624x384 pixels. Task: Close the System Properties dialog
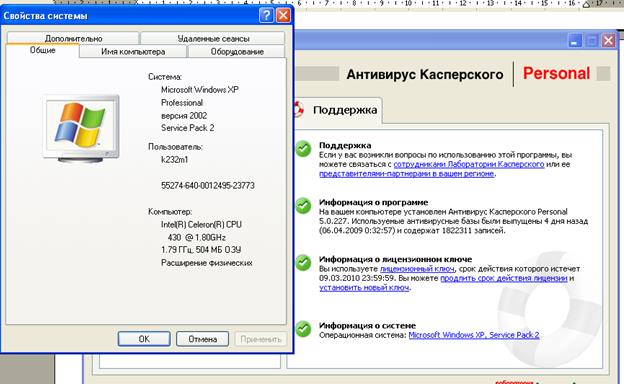(x=283, y=16)
